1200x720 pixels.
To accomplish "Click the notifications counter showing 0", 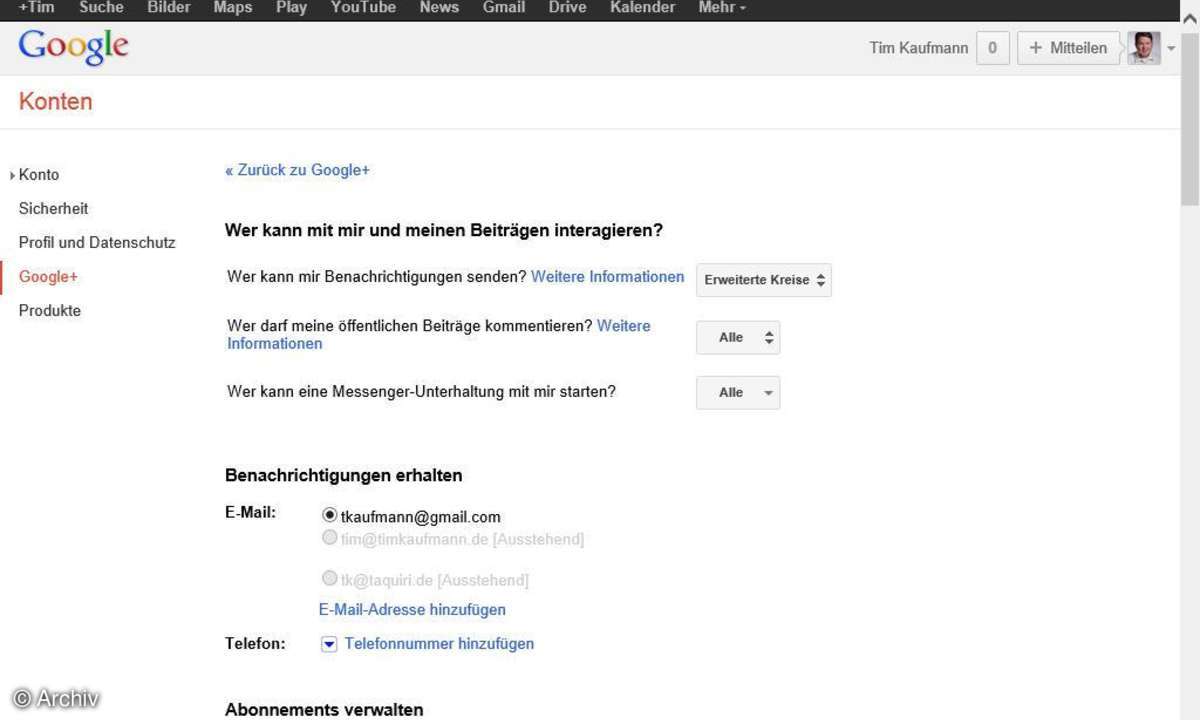I will (992, 48).
